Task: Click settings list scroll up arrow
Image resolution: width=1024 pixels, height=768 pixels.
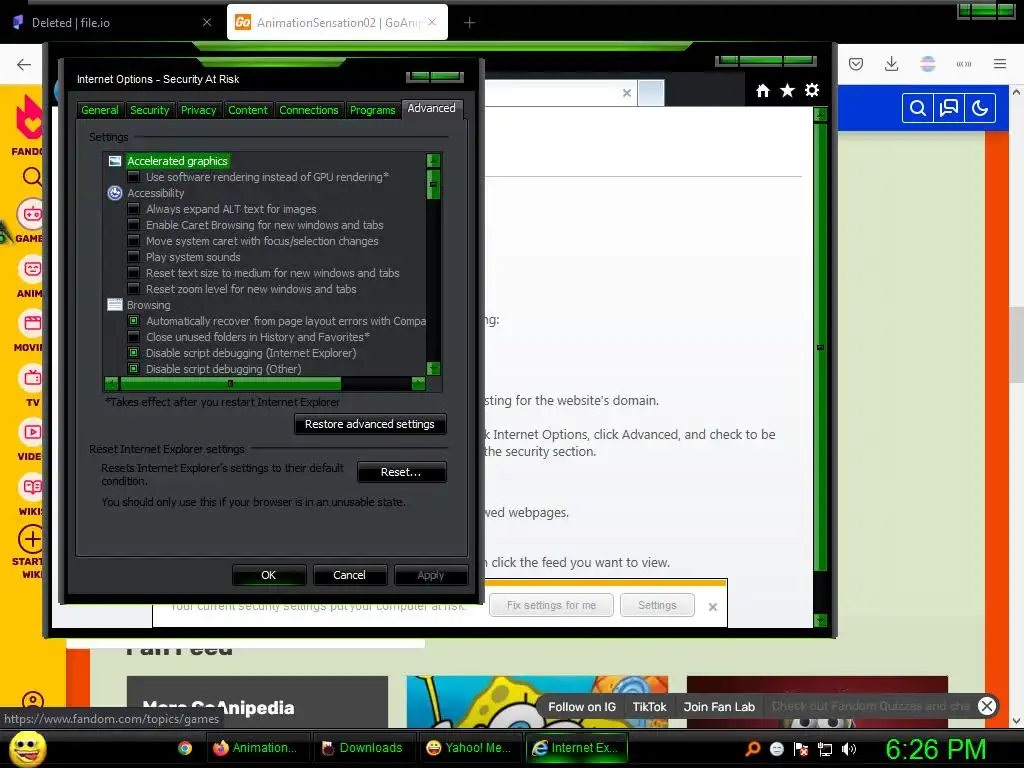Action: (433, 161)
